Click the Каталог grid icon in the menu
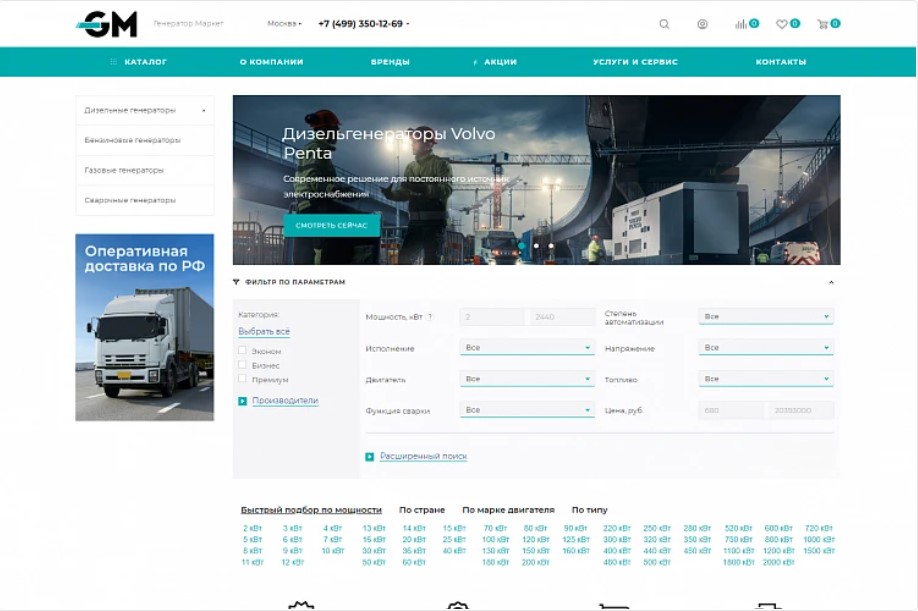 114,61
